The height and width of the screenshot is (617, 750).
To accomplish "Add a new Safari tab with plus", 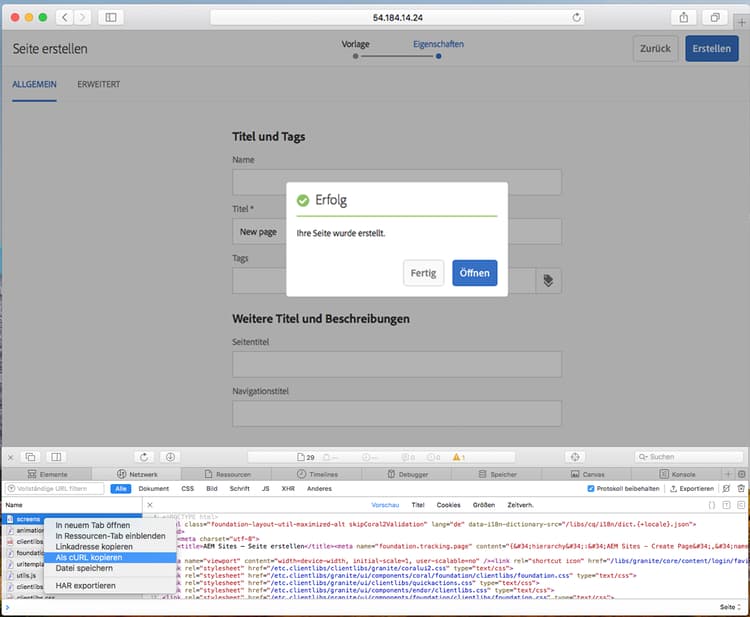I will pos(742,22).
